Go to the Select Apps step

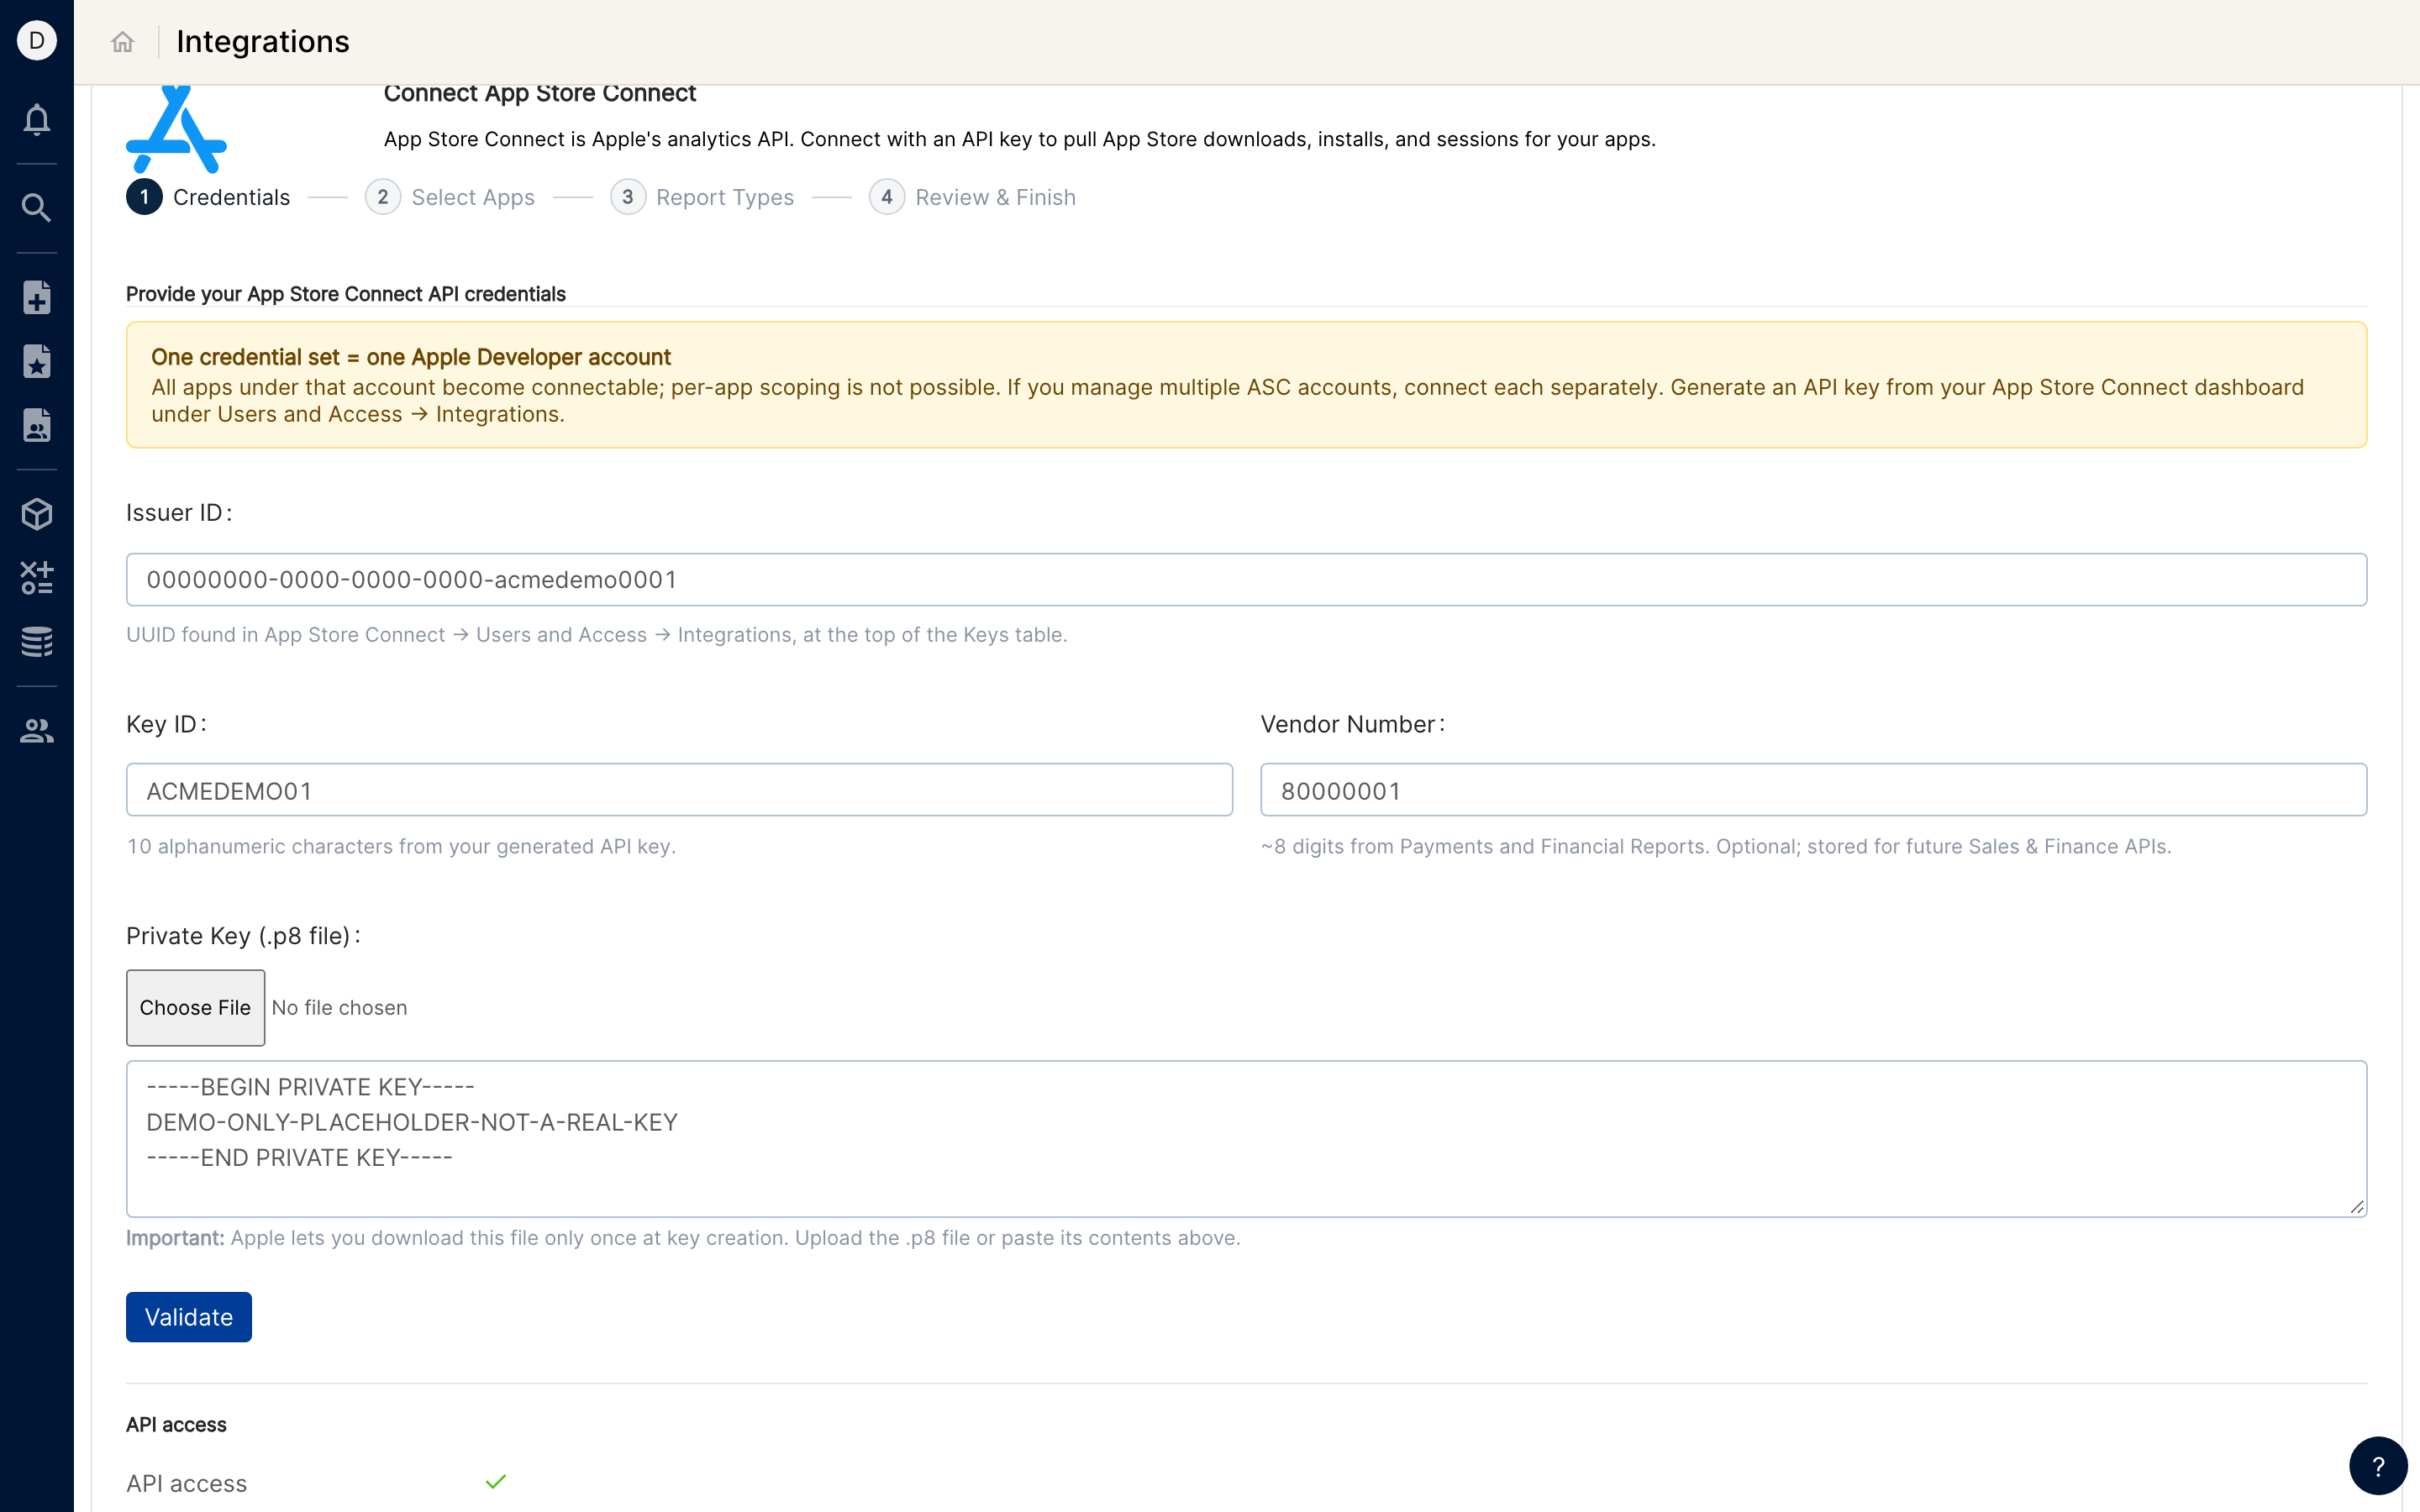(450, 197)
